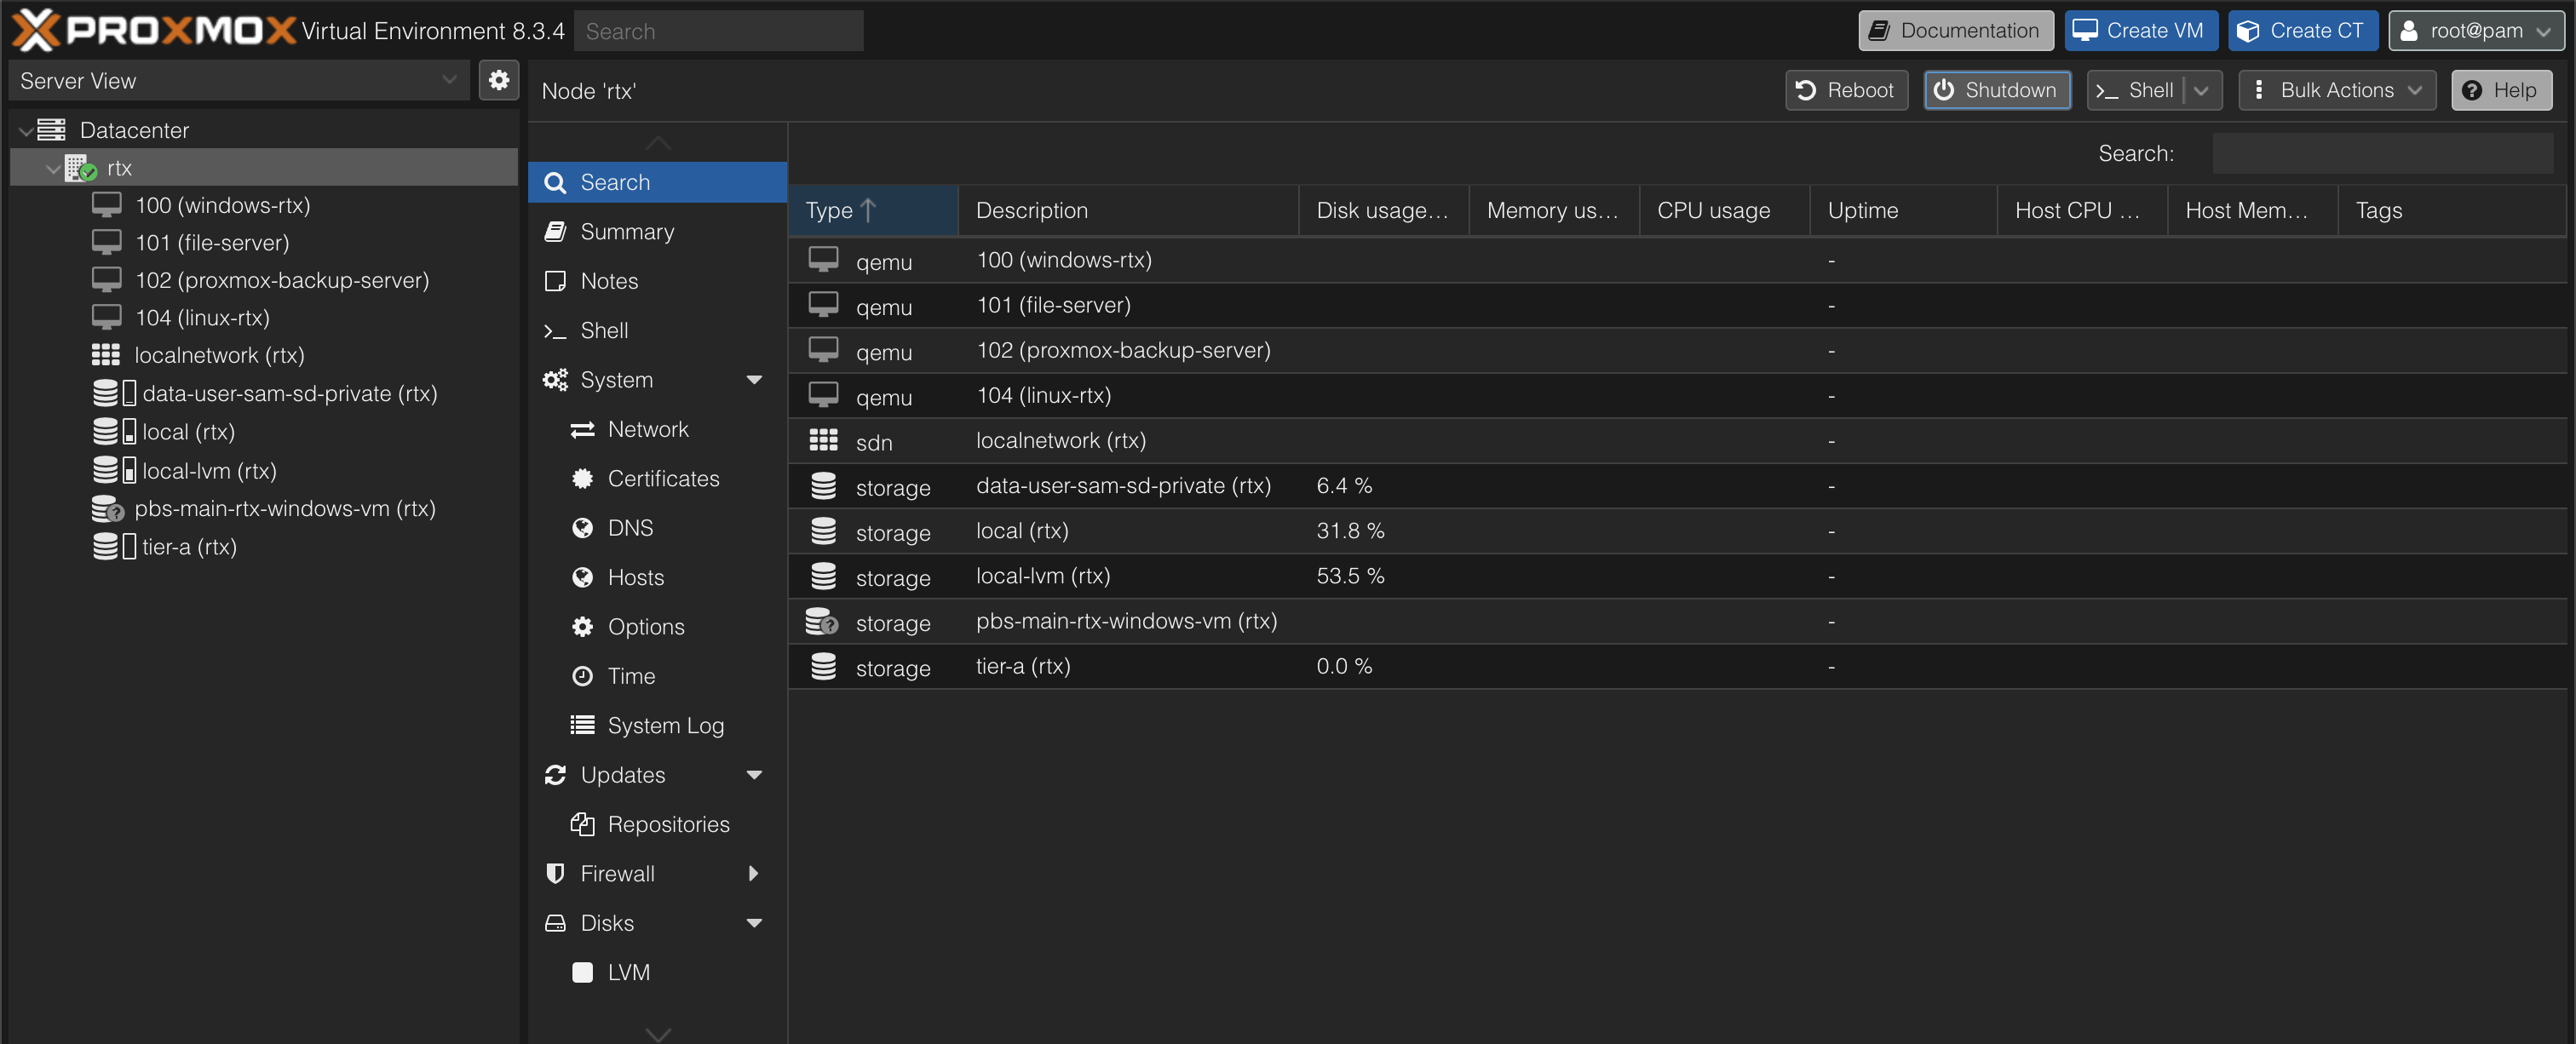Open the Server View settings gear

tap(498, 80)
